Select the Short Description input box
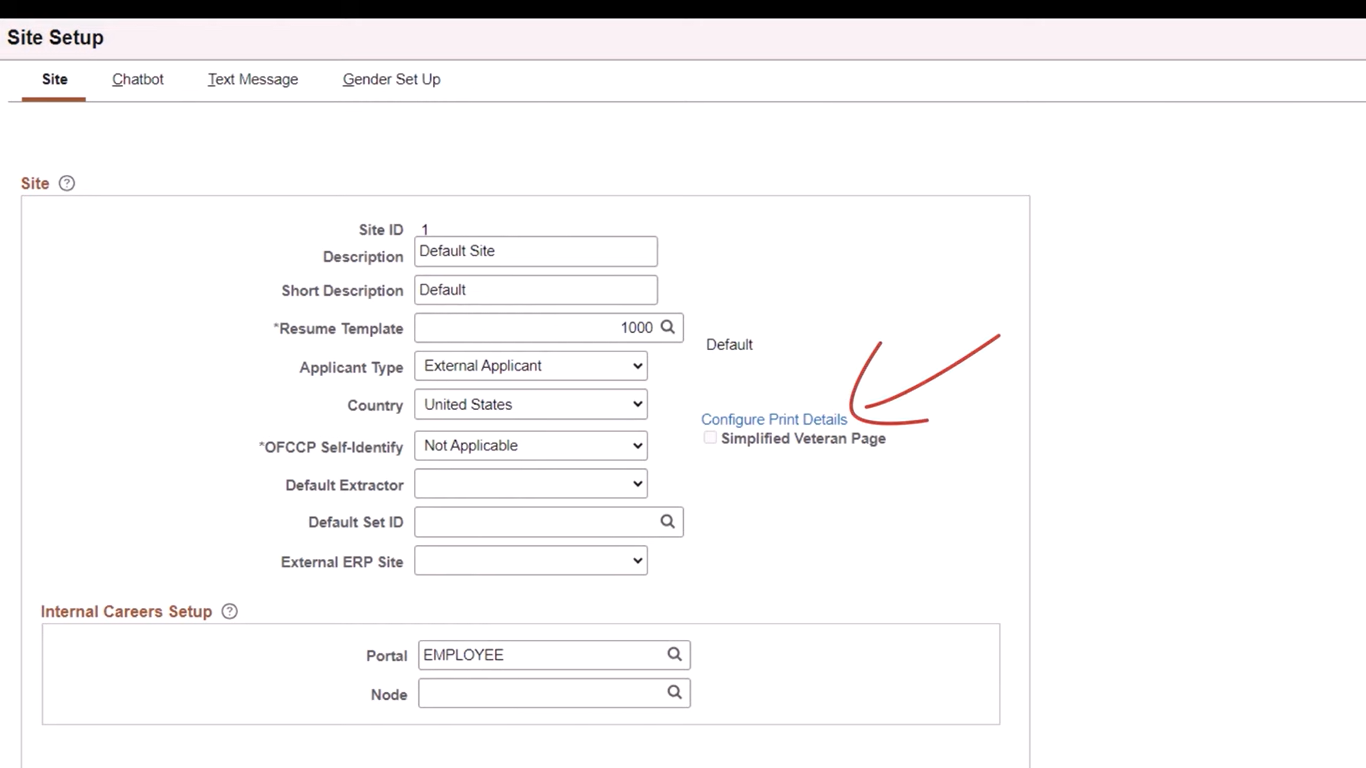The width and height of the screenshot is (1366, 768). pyautogui.click(x=535, y=289)
